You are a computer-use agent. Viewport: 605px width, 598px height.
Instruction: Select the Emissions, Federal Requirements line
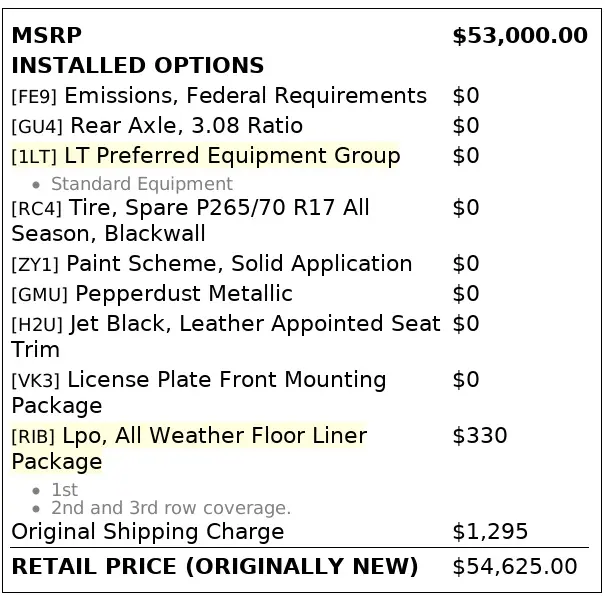(x=245, y=96)
